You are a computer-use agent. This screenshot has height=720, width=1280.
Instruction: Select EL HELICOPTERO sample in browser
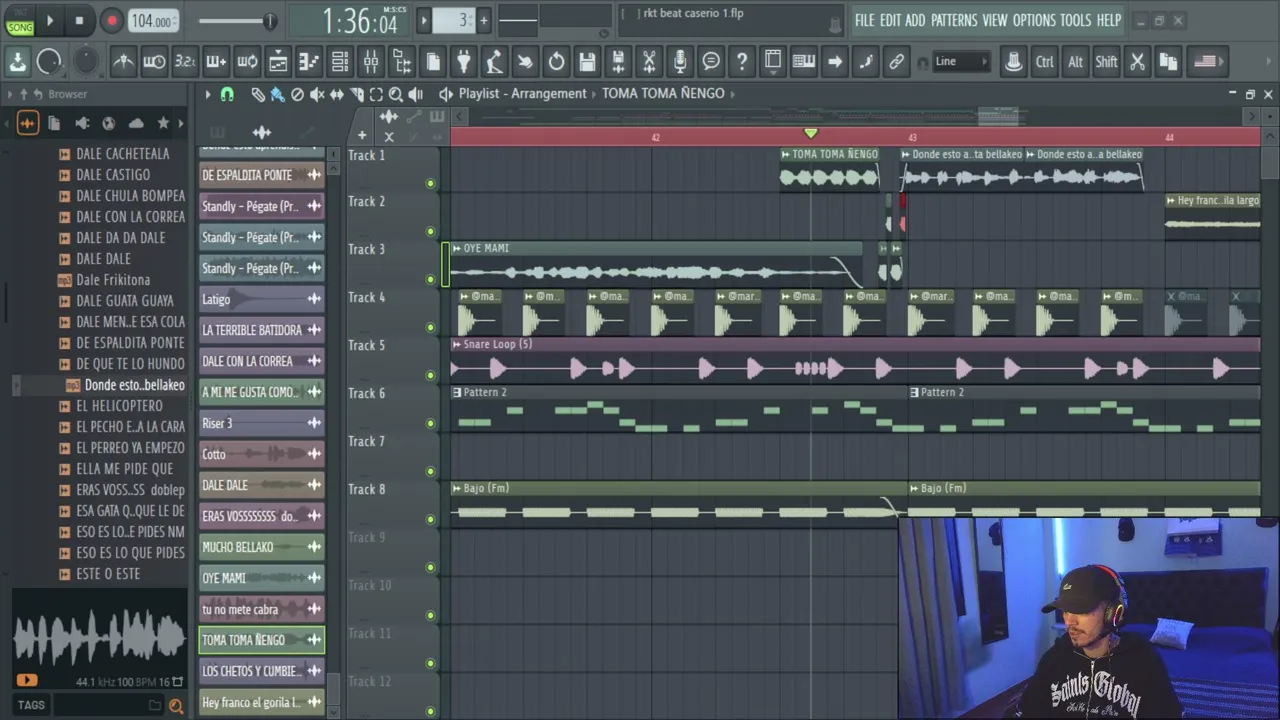coord(119,406)
